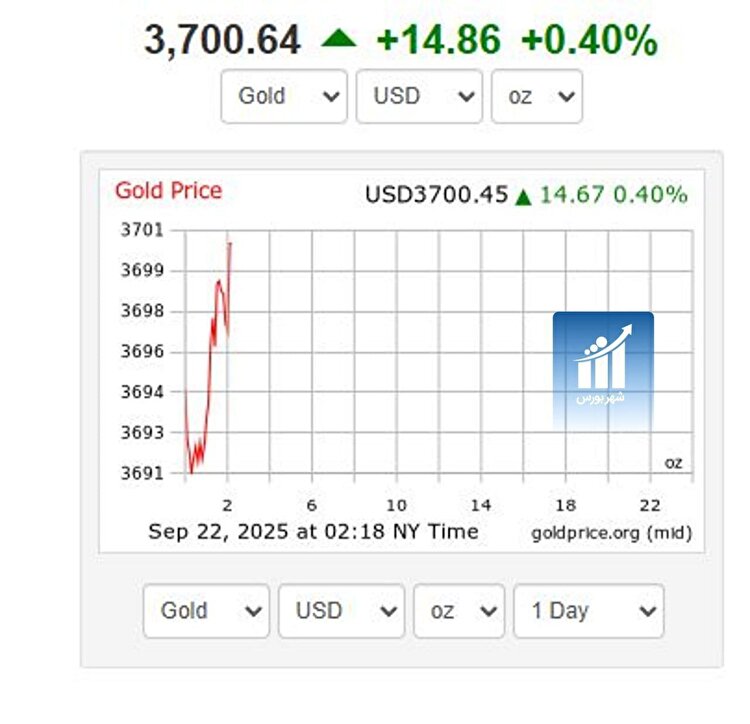Open the 1 Day time range dropdown

[x=589, y=611]
